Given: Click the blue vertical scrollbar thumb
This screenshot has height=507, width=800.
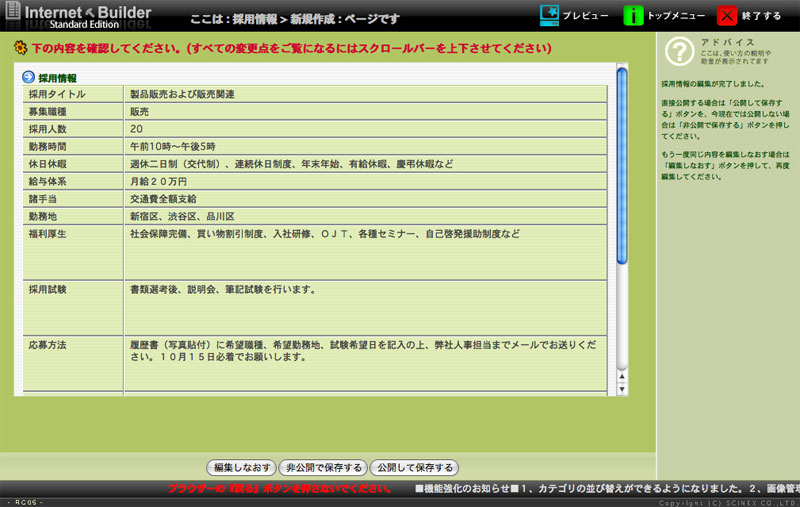Looking at the screenshot, I should 621,165.
